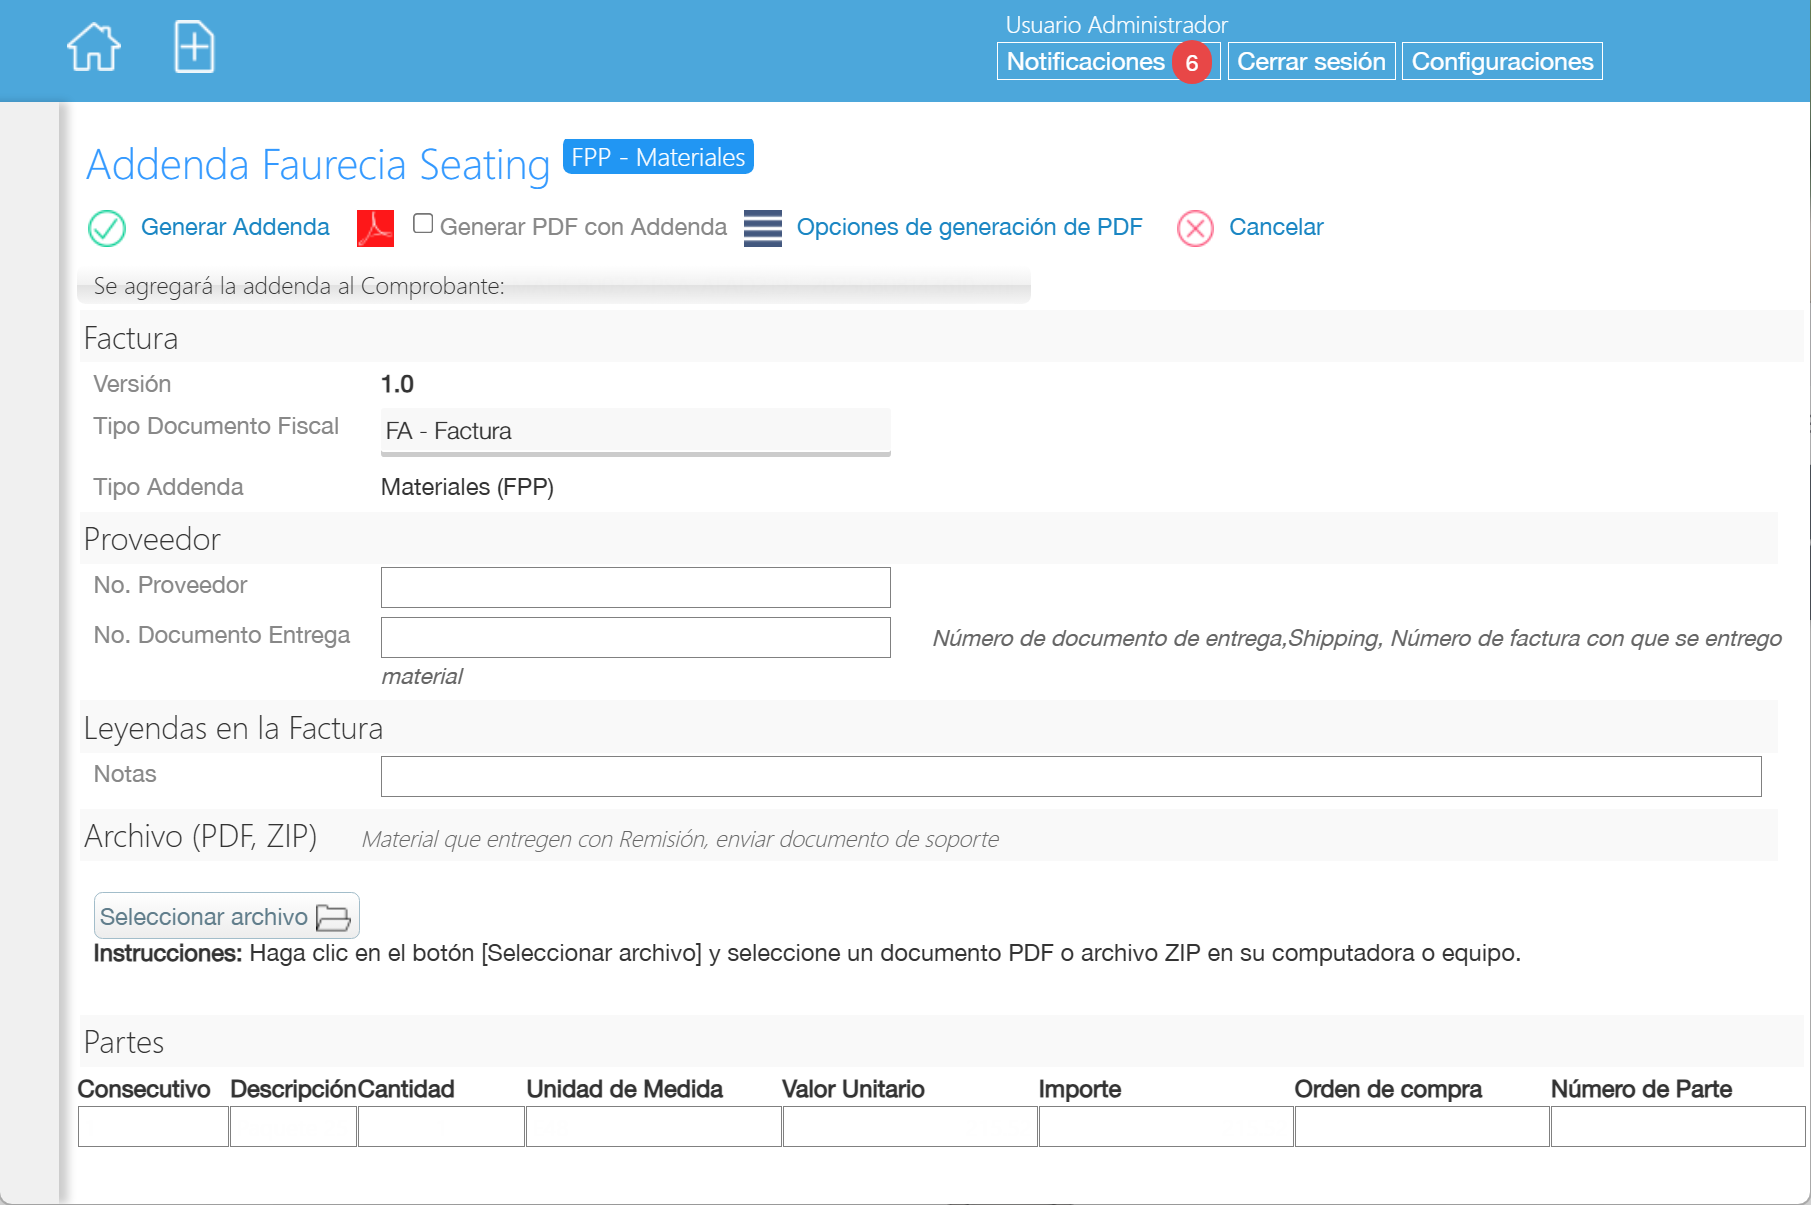The image size is (1811, 1205).
Task: Click the Unidad de Medida column header
Action: (624, 1089)
